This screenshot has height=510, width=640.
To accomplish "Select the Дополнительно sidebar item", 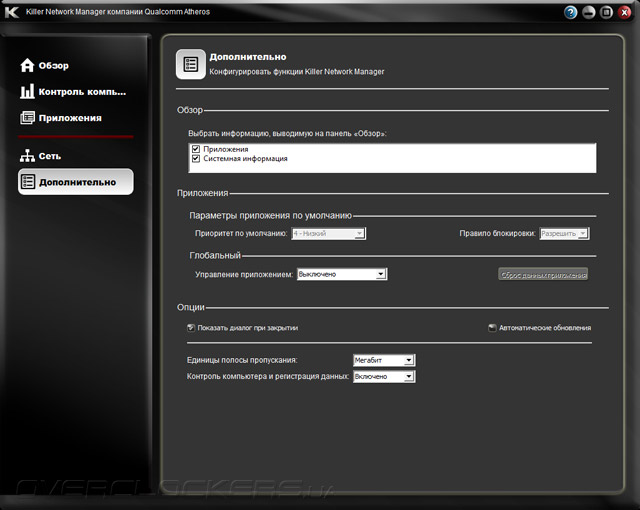I will point(76,182).
